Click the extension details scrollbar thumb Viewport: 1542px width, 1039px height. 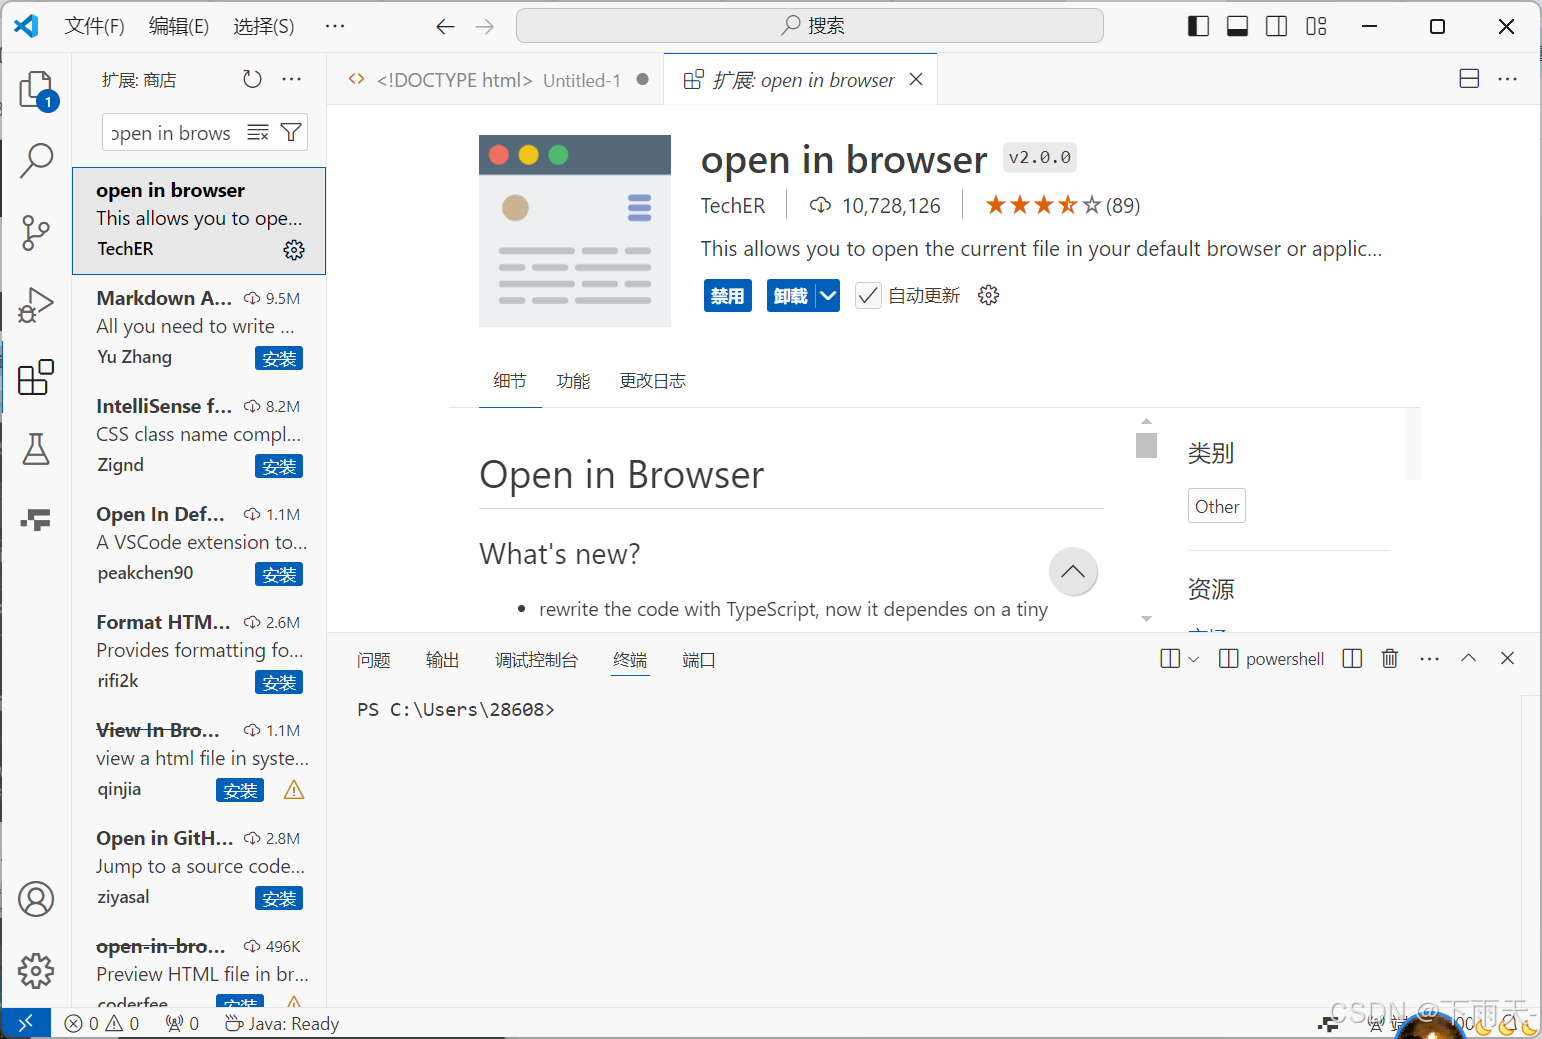pos(1147,445)
